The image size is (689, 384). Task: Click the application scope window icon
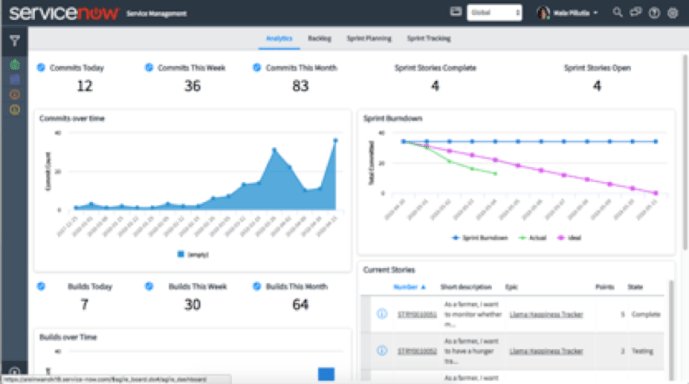click(456, 12)
